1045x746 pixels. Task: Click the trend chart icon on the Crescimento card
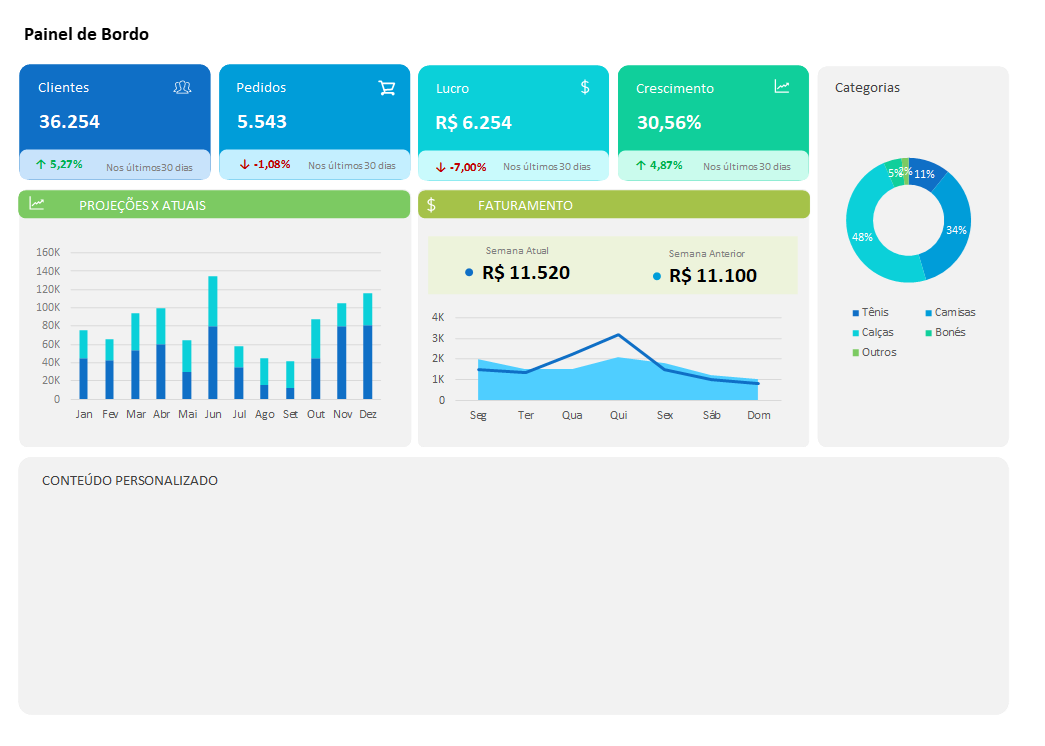[x=782, y=87]
